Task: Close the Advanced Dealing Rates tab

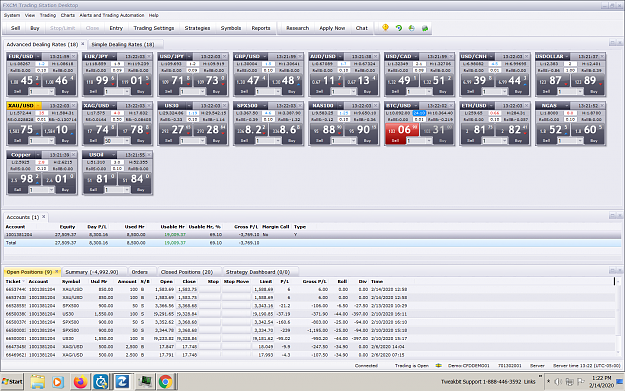Action: pyautogui.click(x=83, y=44)
